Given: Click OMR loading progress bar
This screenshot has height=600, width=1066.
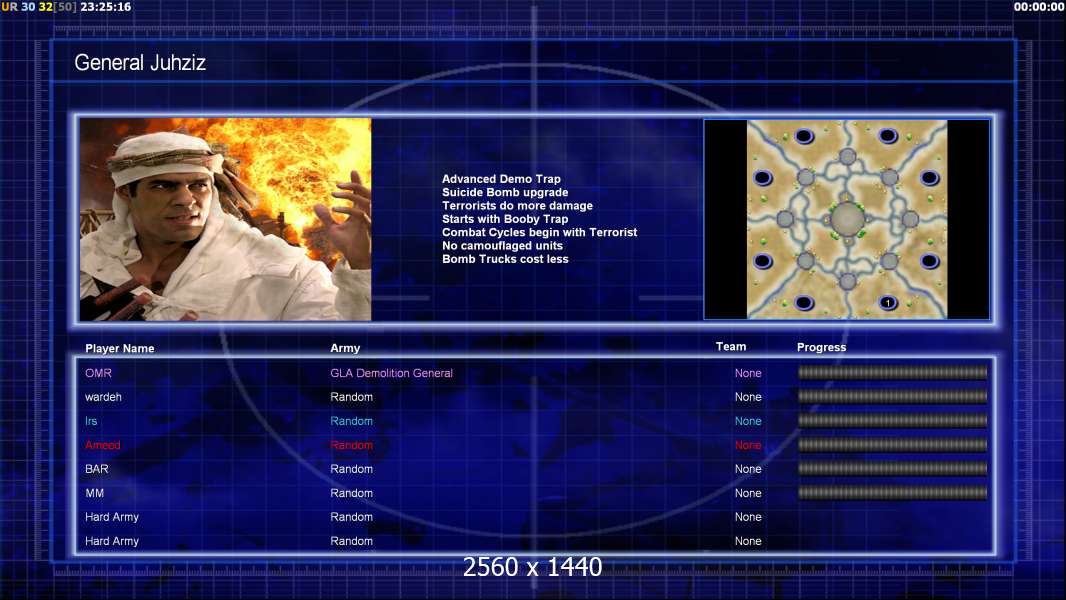Looking at the screenshot, I should [x=892, y=372].
